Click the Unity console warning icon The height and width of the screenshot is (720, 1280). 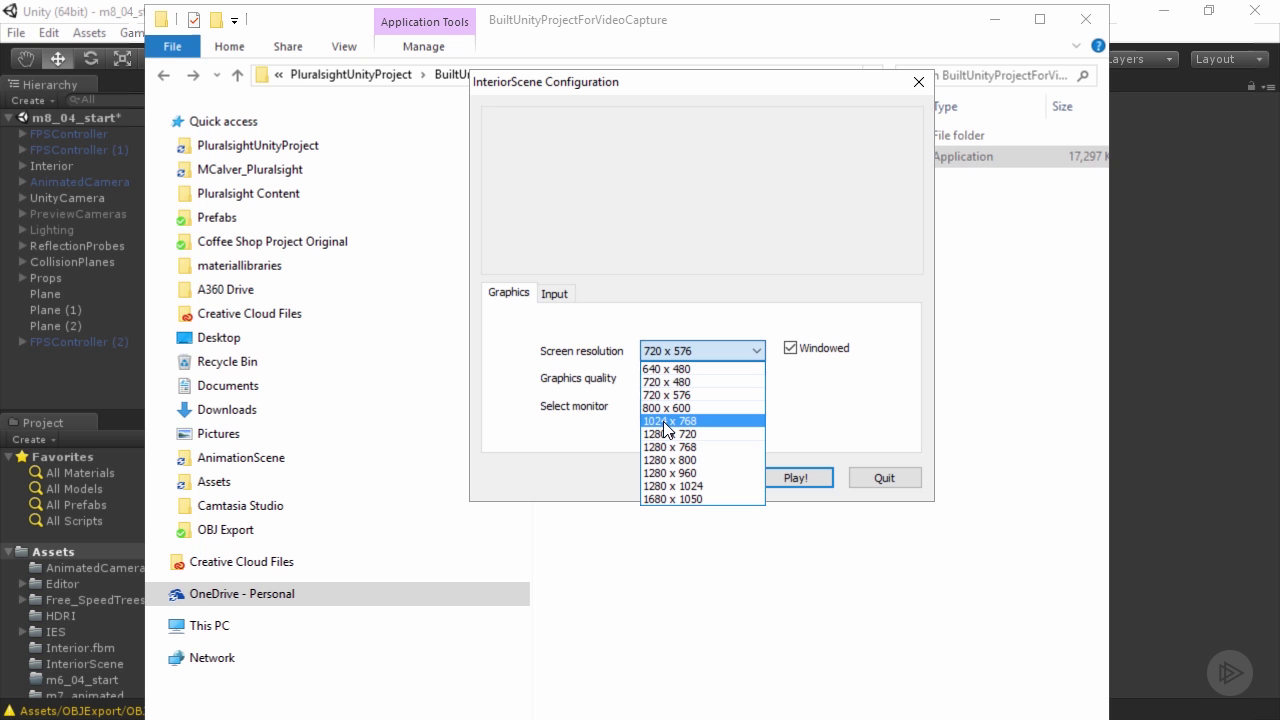click(9, 711)
